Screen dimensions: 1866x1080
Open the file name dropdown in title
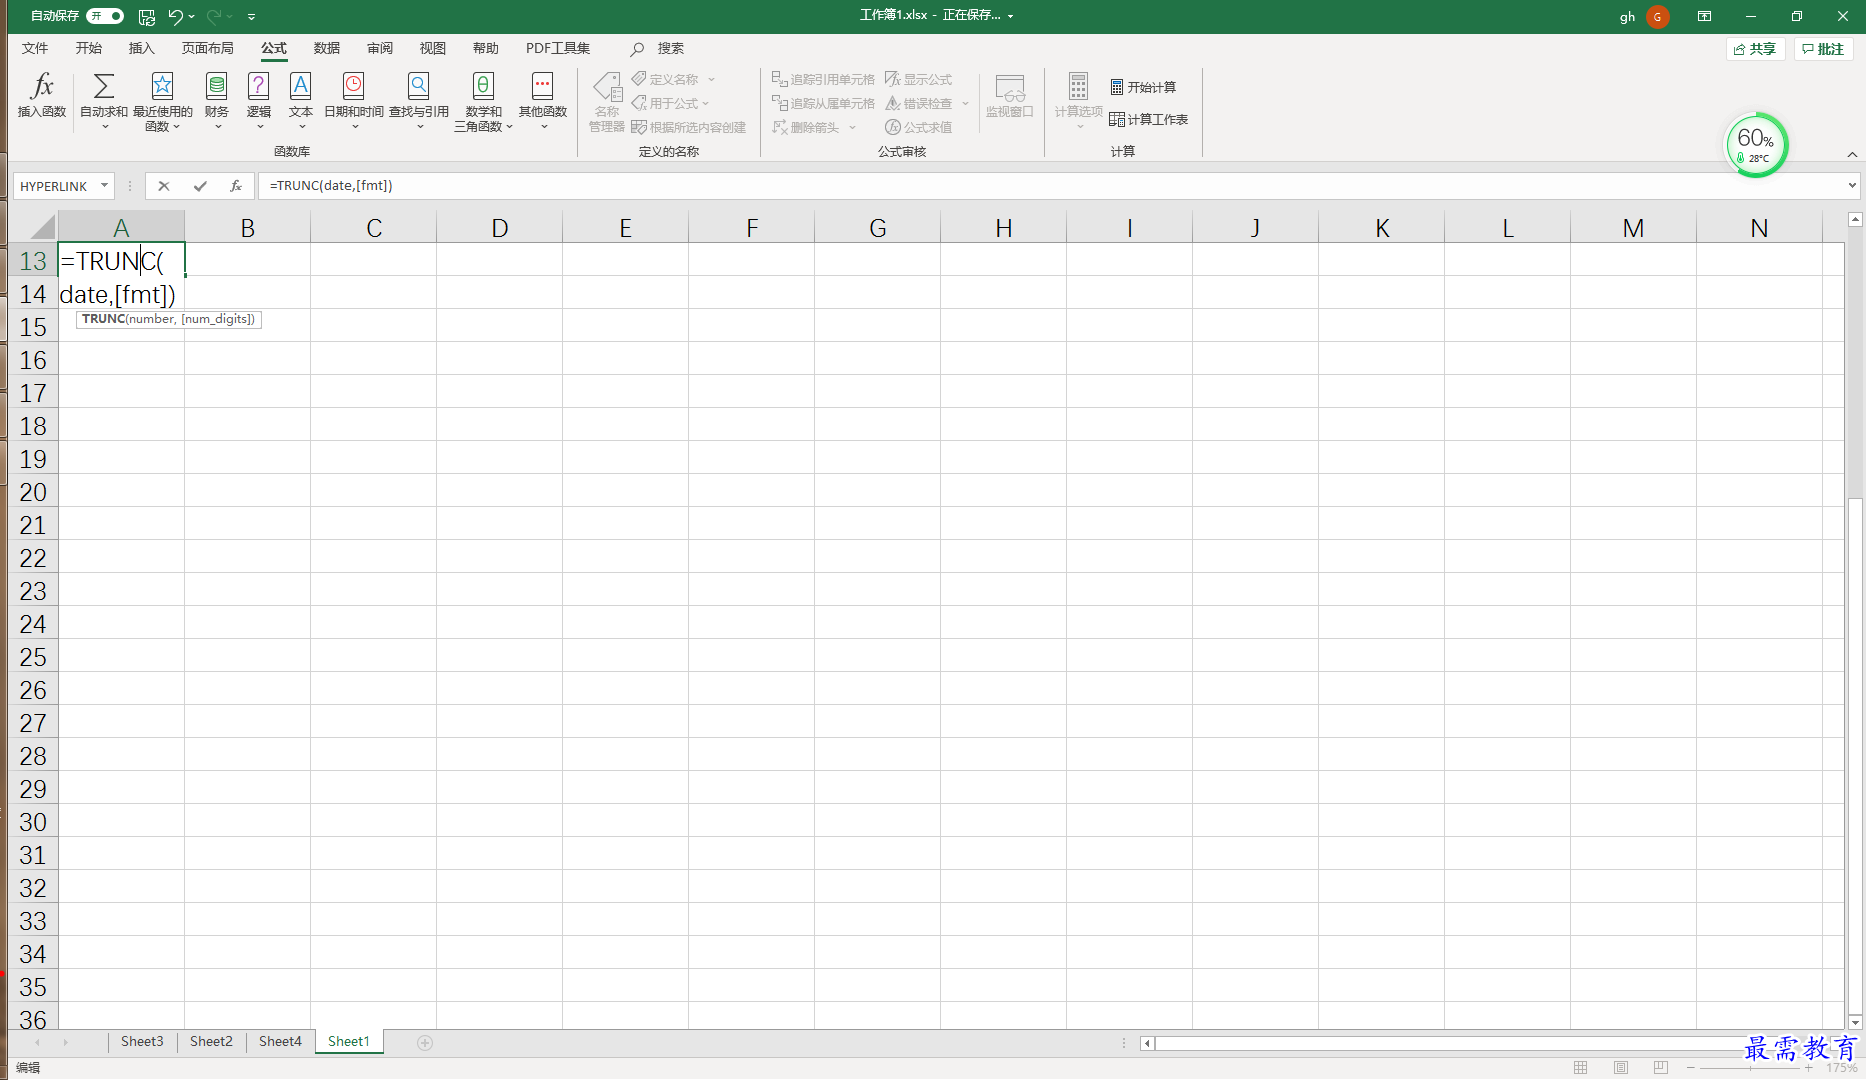click(1010, 16)
